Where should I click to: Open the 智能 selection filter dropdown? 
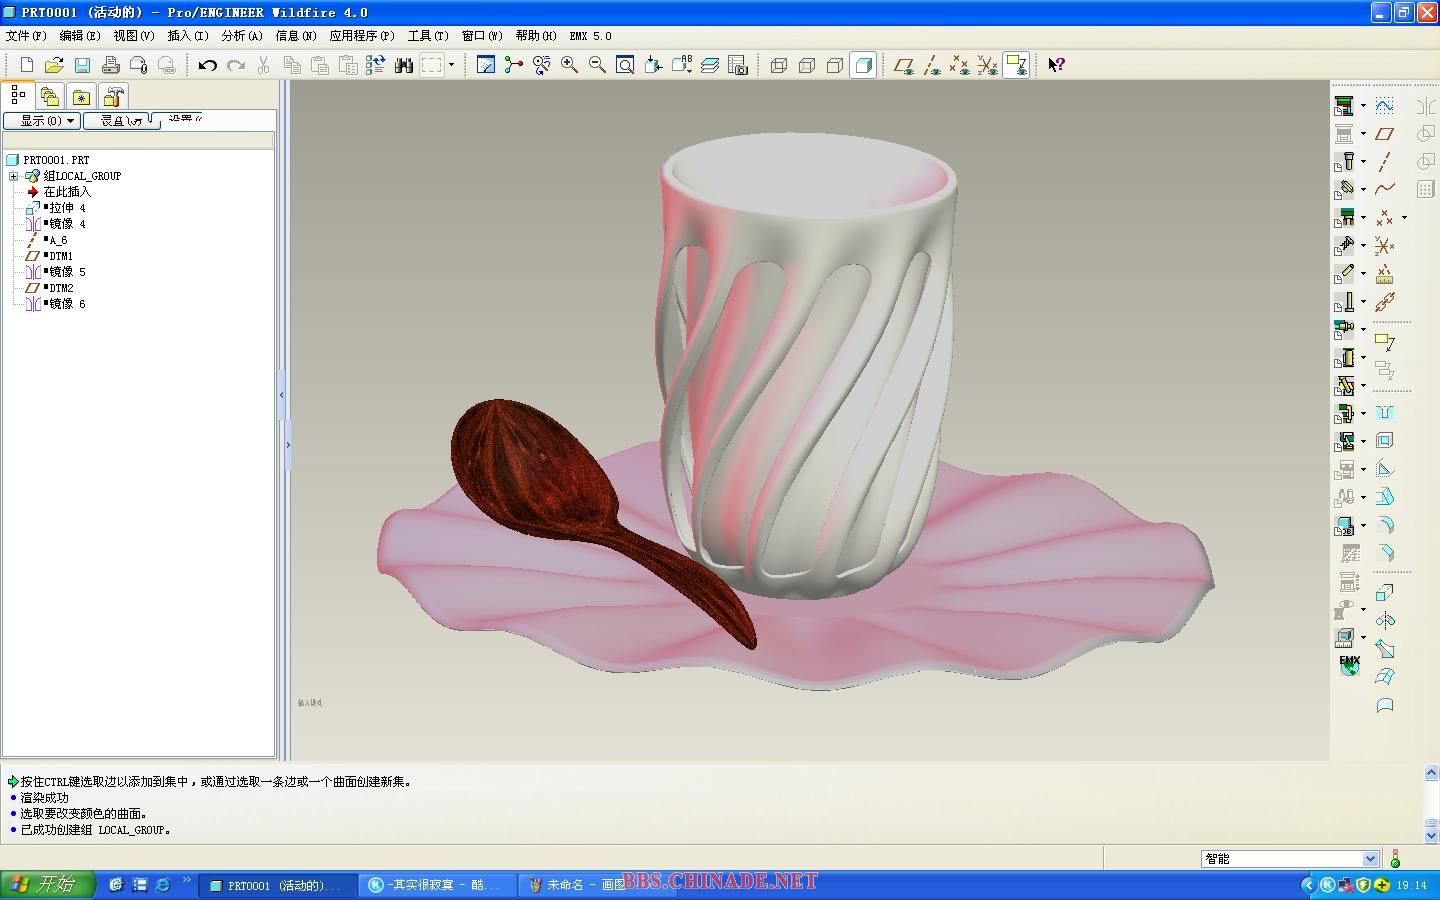(1370, 859)
